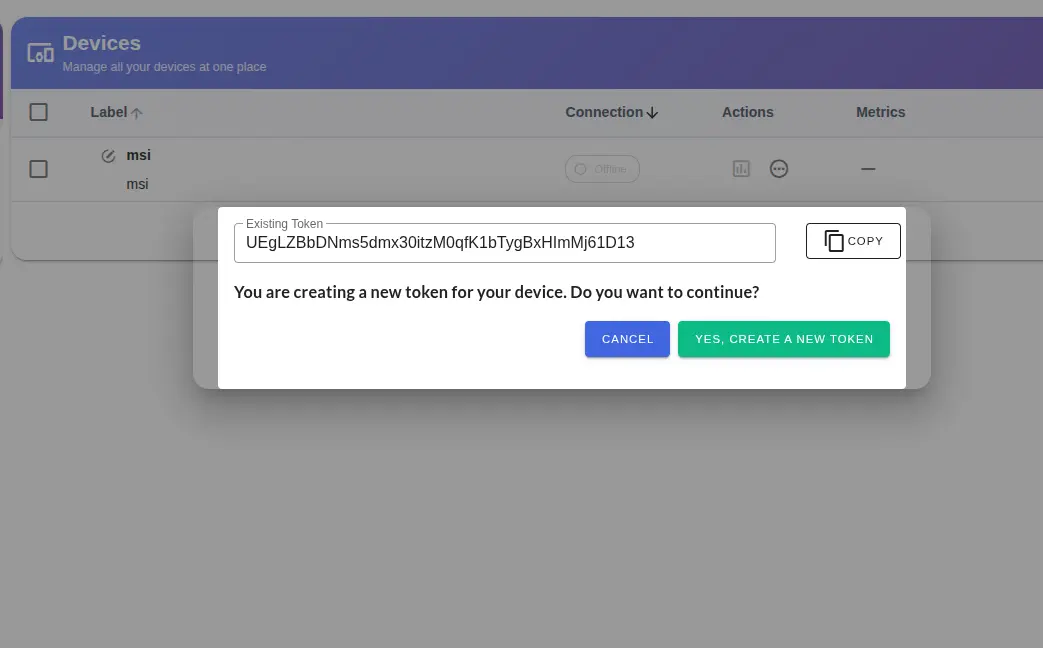1043x648 pixels.
Task: Toggle the select-all checkbox in the table header
Action: [39, 112]
